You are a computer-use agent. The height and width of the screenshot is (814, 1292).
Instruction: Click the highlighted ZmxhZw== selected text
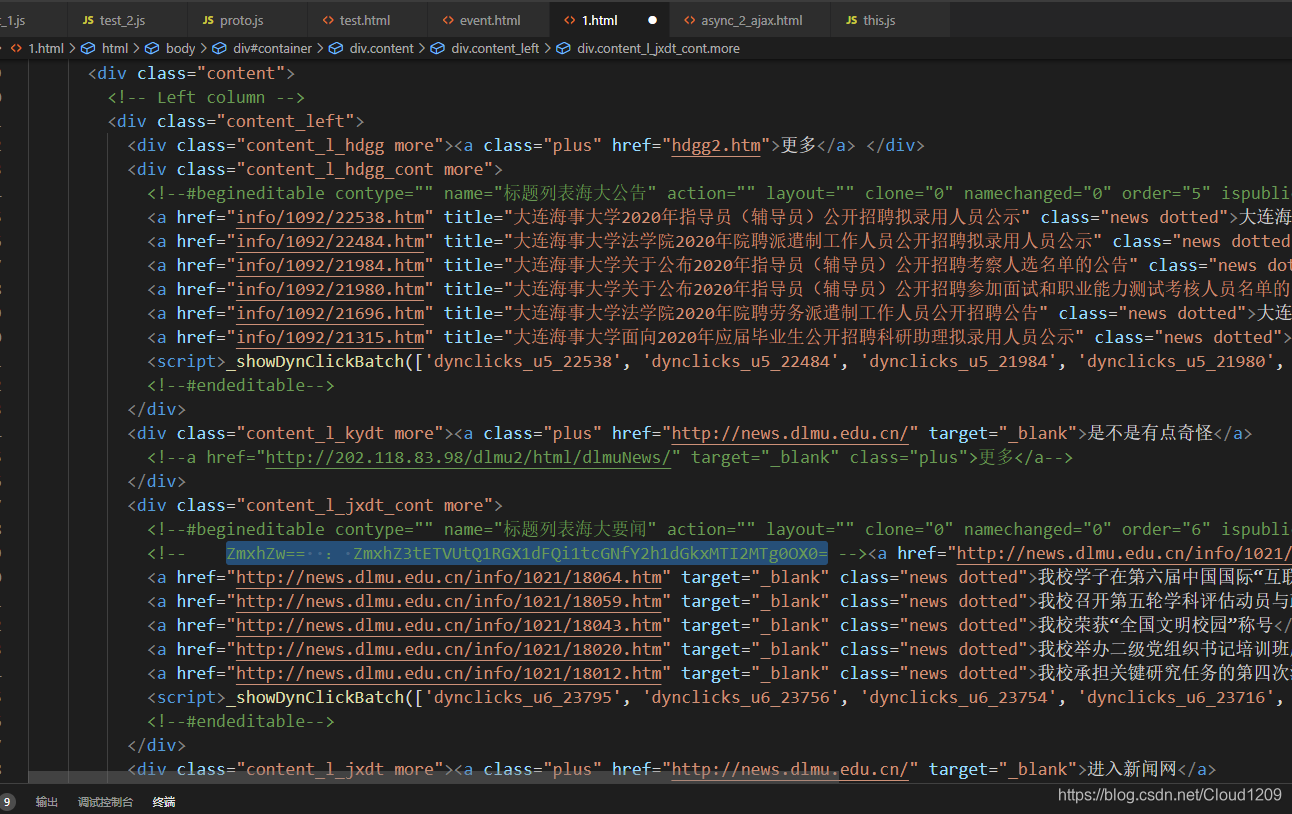point(527,554)
